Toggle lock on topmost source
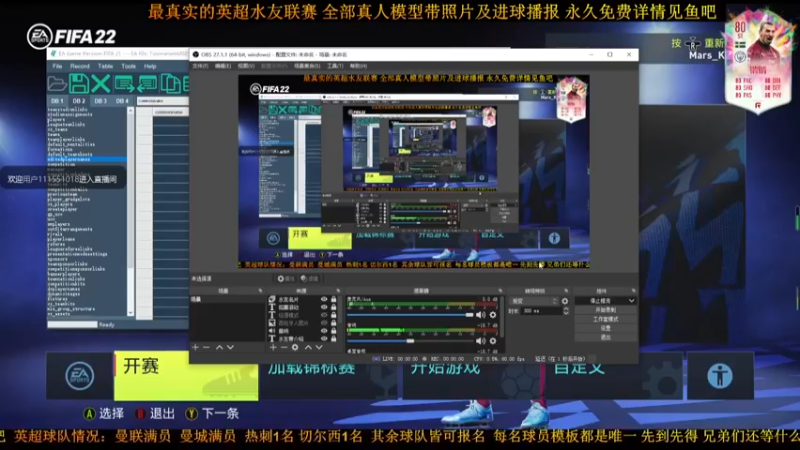The width and height of the screenshot is (800, 450). pyautogui.click(x=334, y=299)
